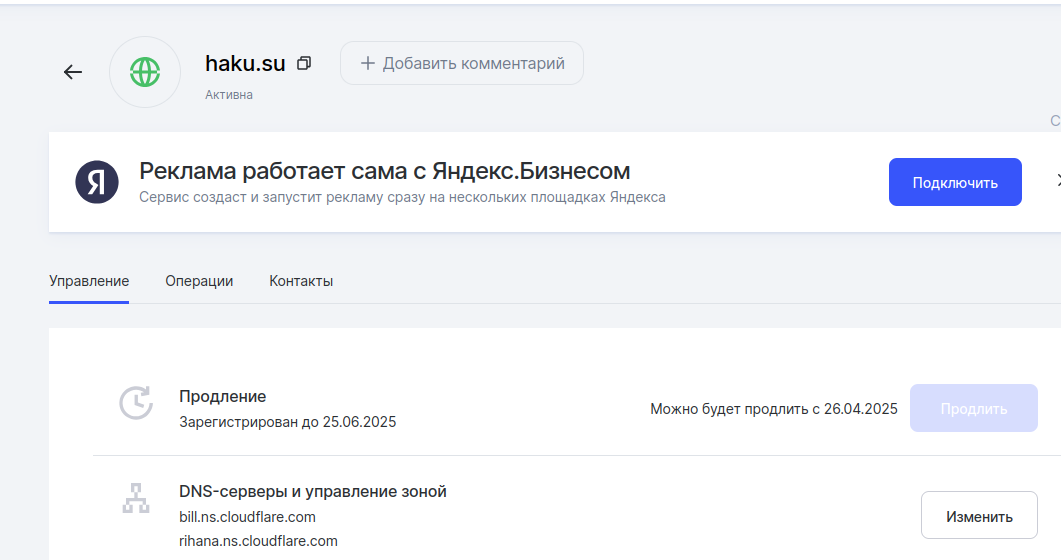Viewport: 1061px width, 560px height.
Task: Select the Управление tab
Action: [x=89, y=281]
